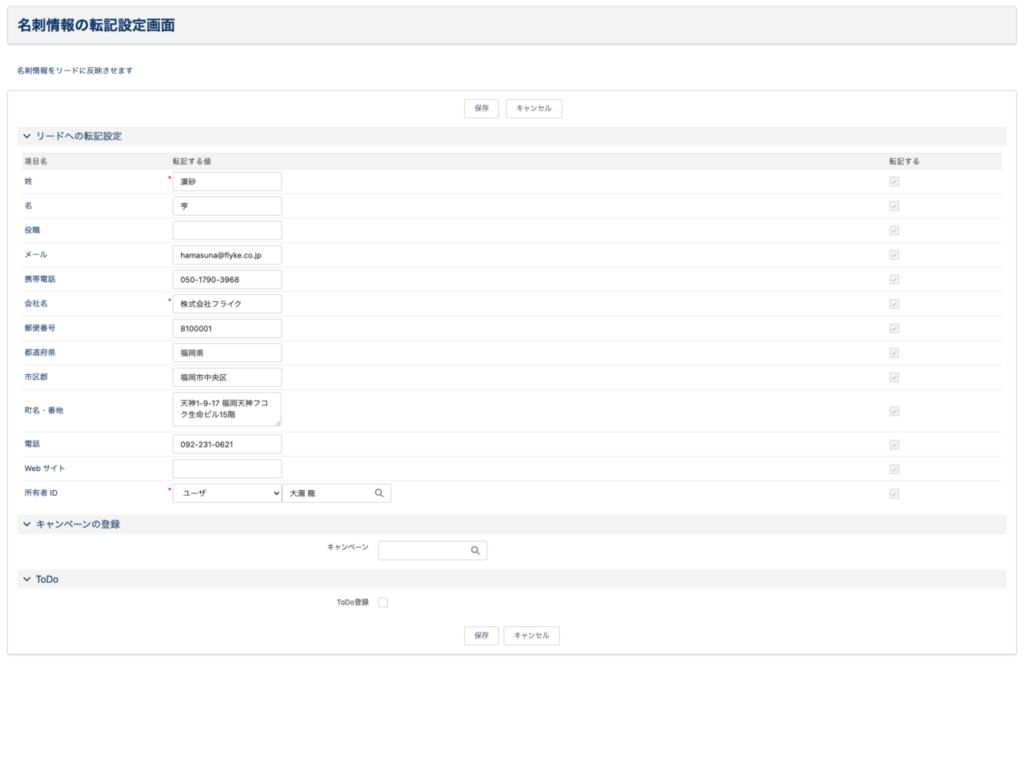Image resolution: width=1024 pixels, height=778 pixels.
Task: Click the キャンペーン lookup input field
Action: pos(432,551)
